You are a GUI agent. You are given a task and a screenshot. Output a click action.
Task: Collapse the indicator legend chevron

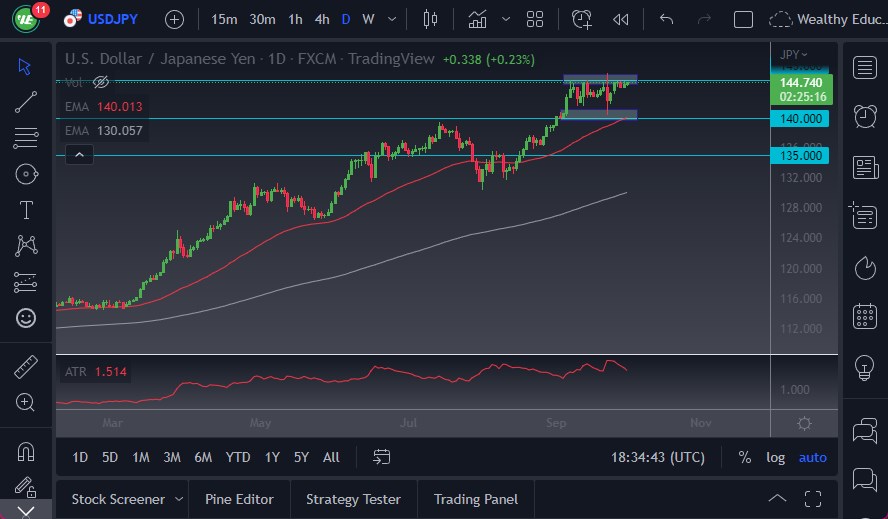(79, 154)
